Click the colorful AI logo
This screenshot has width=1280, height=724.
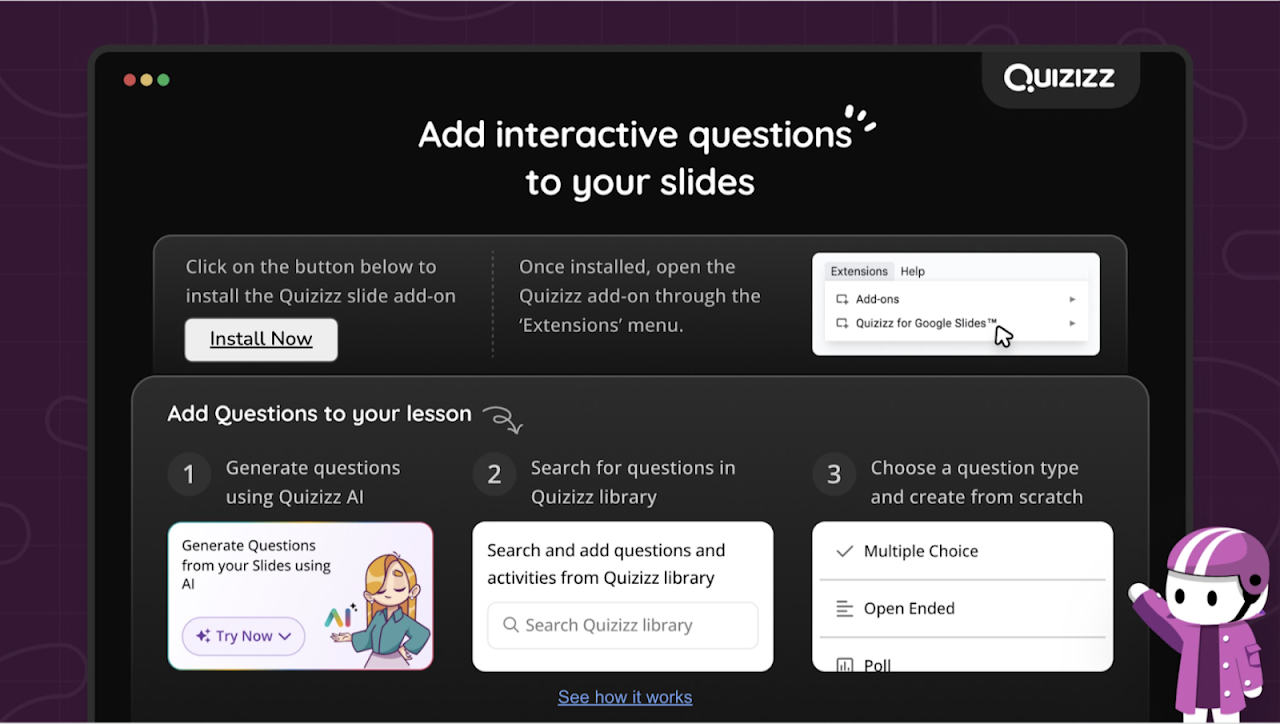coord(339,618)
